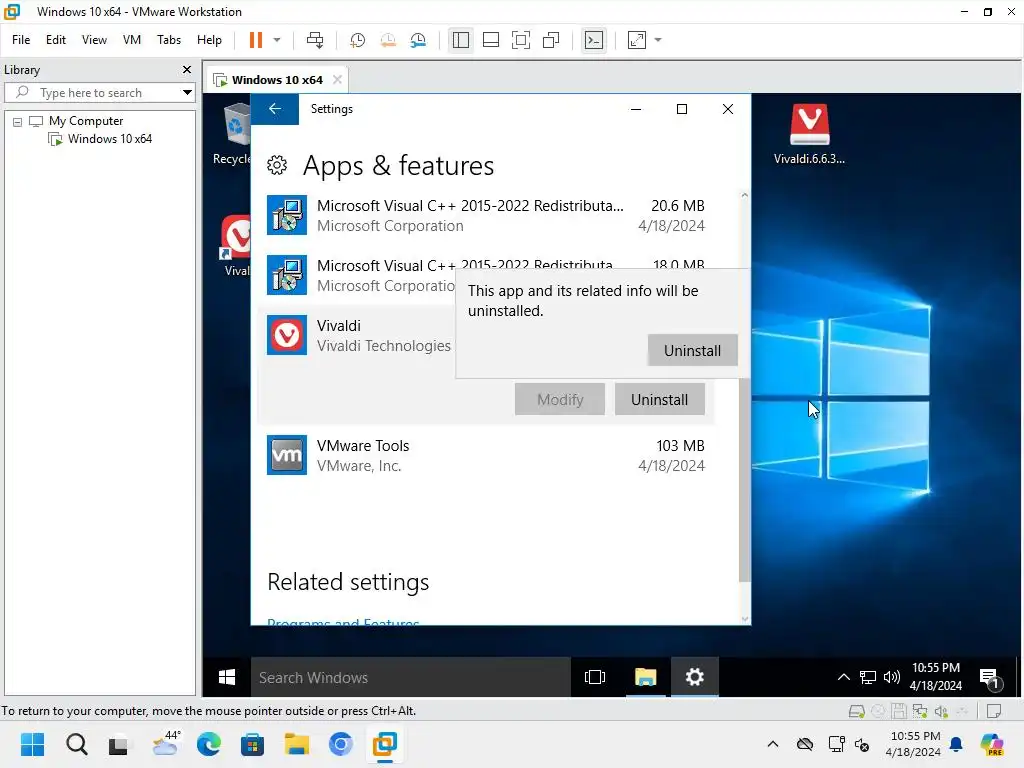
Task: Click the greyed Modify button
Action: (x=560, y=400)
